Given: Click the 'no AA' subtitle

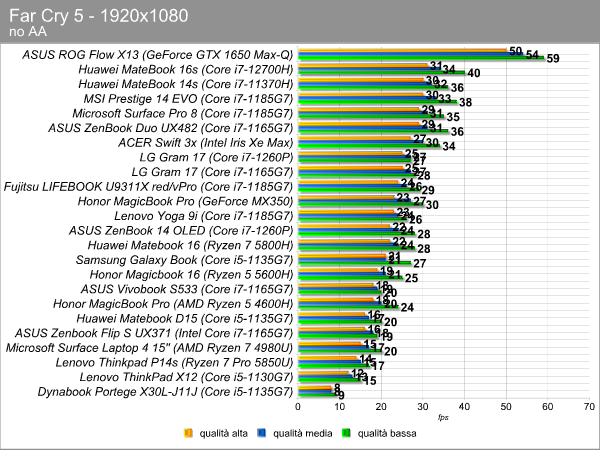Looking at the screenshot, I should pyautogui.click(x=28, y=31).
